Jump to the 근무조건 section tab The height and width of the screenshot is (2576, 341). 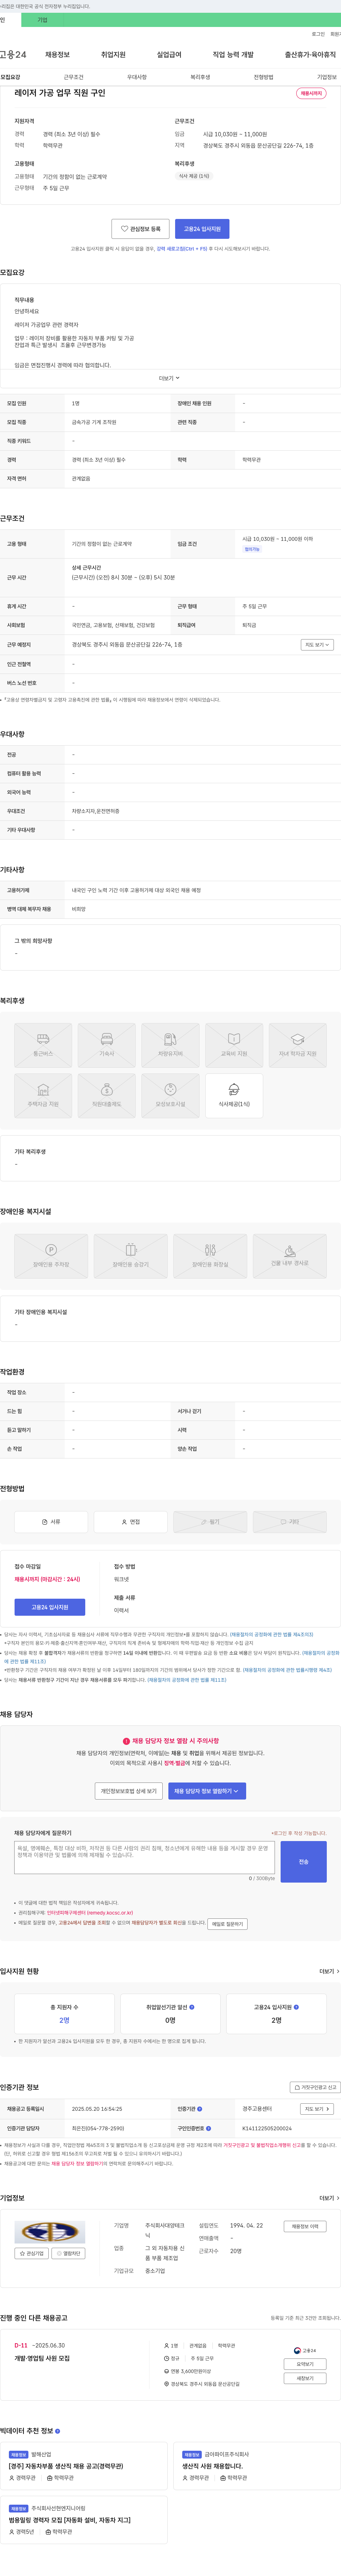[73, 77]
